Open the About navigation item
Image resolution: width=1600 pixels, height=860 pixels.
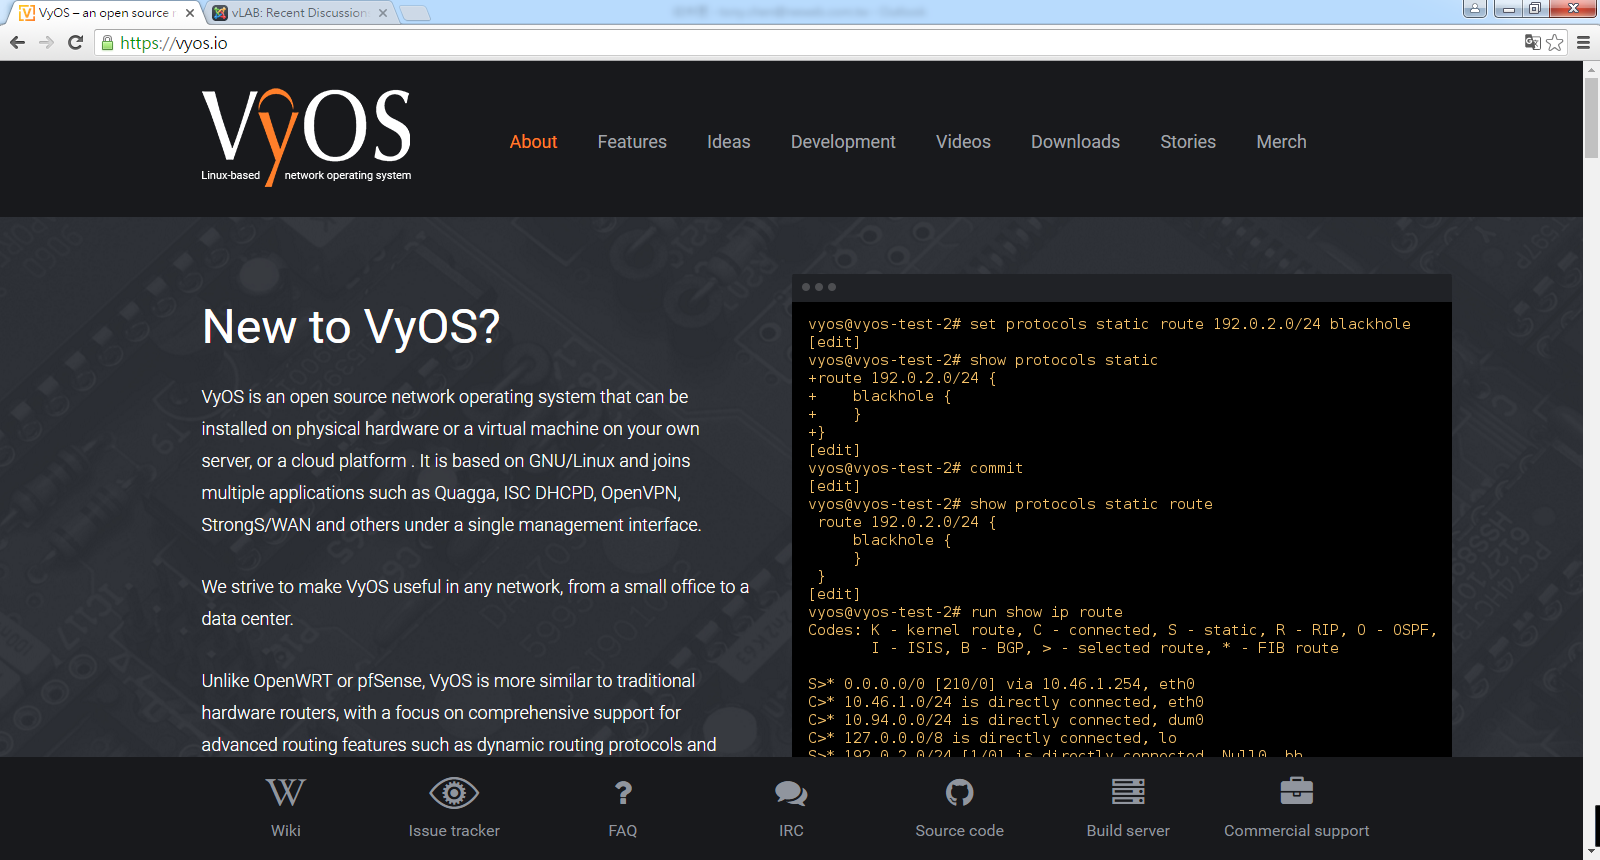[533, 142]
